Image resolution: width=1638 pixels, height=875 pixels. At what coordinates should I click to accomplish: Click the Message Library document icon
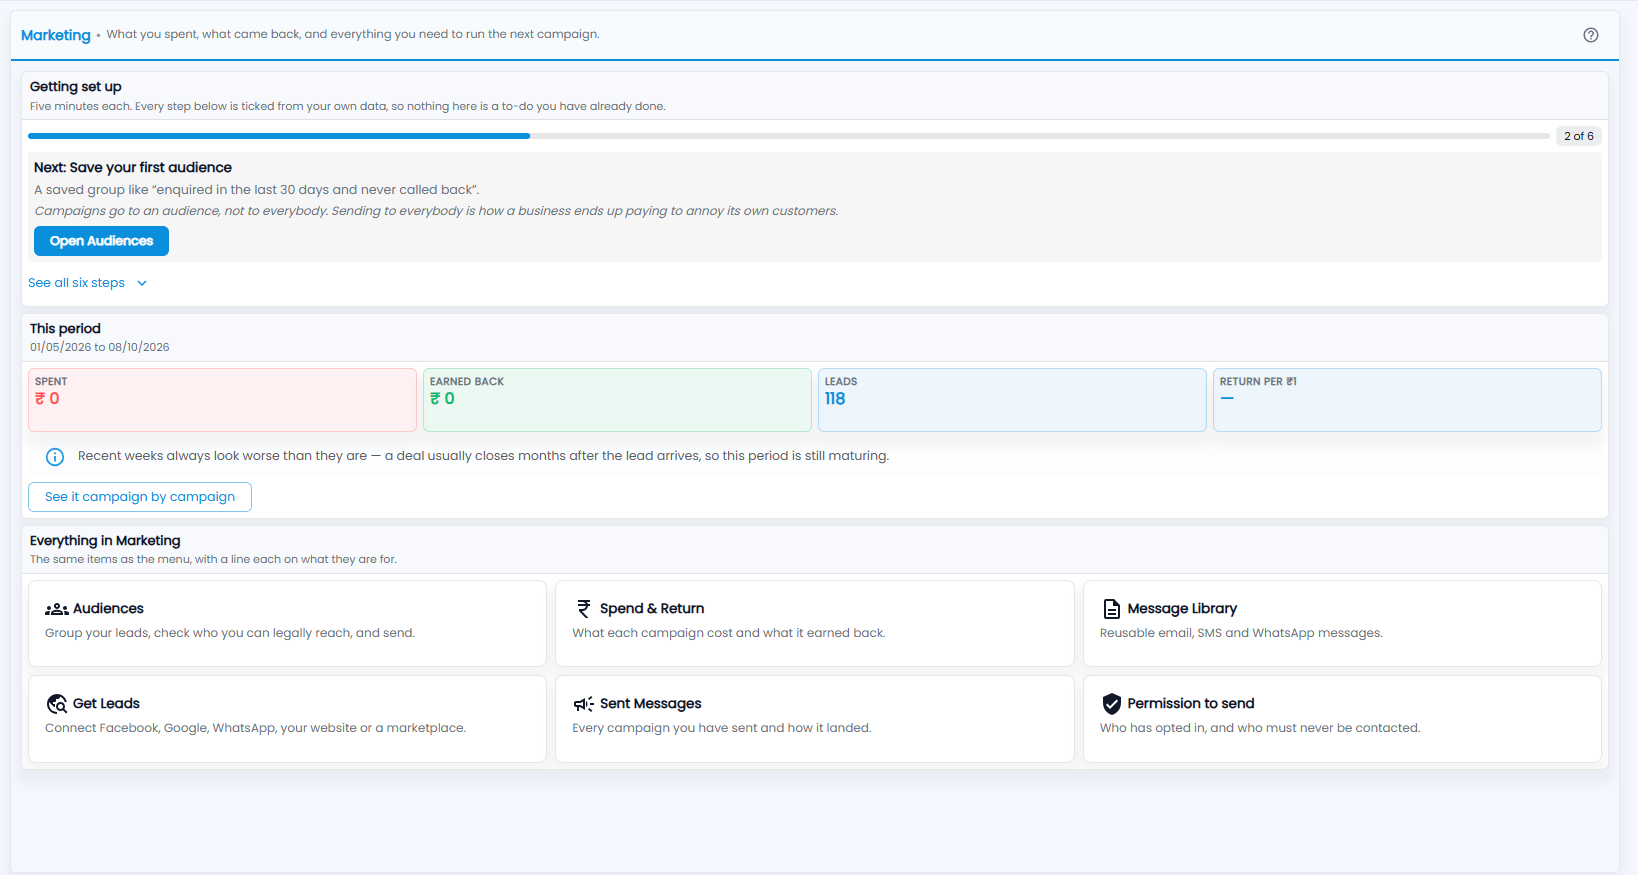click(1111, 608)
